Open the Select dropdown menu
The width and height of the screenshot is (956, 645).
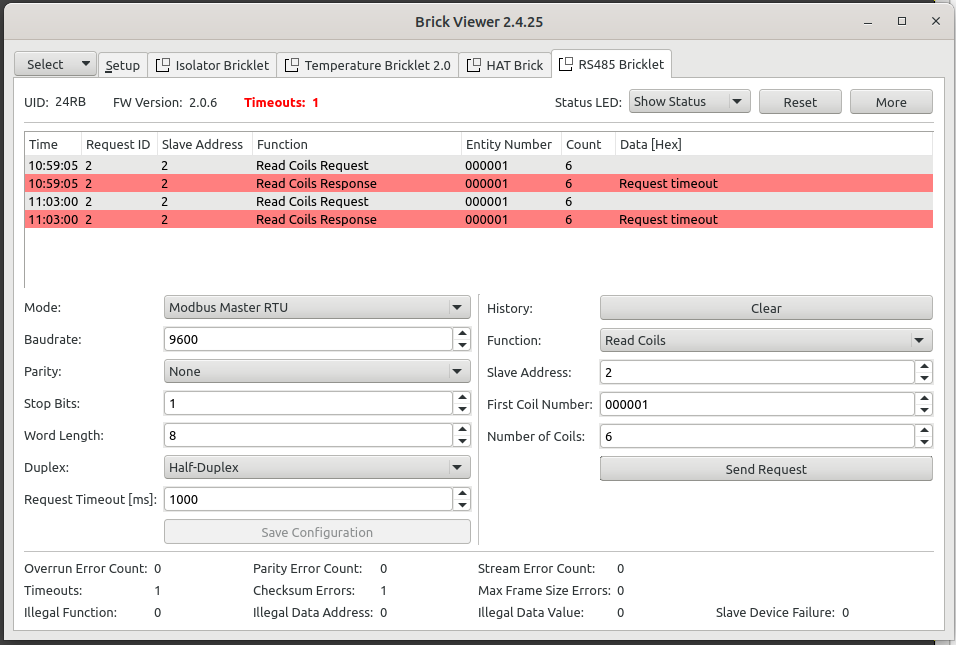tap(55, 64)
